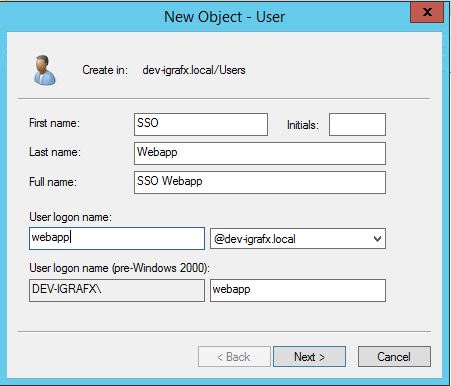Close the New Object - User dialog
The height and width of the screenshot is (386, 451).
(x=427, y=12)
